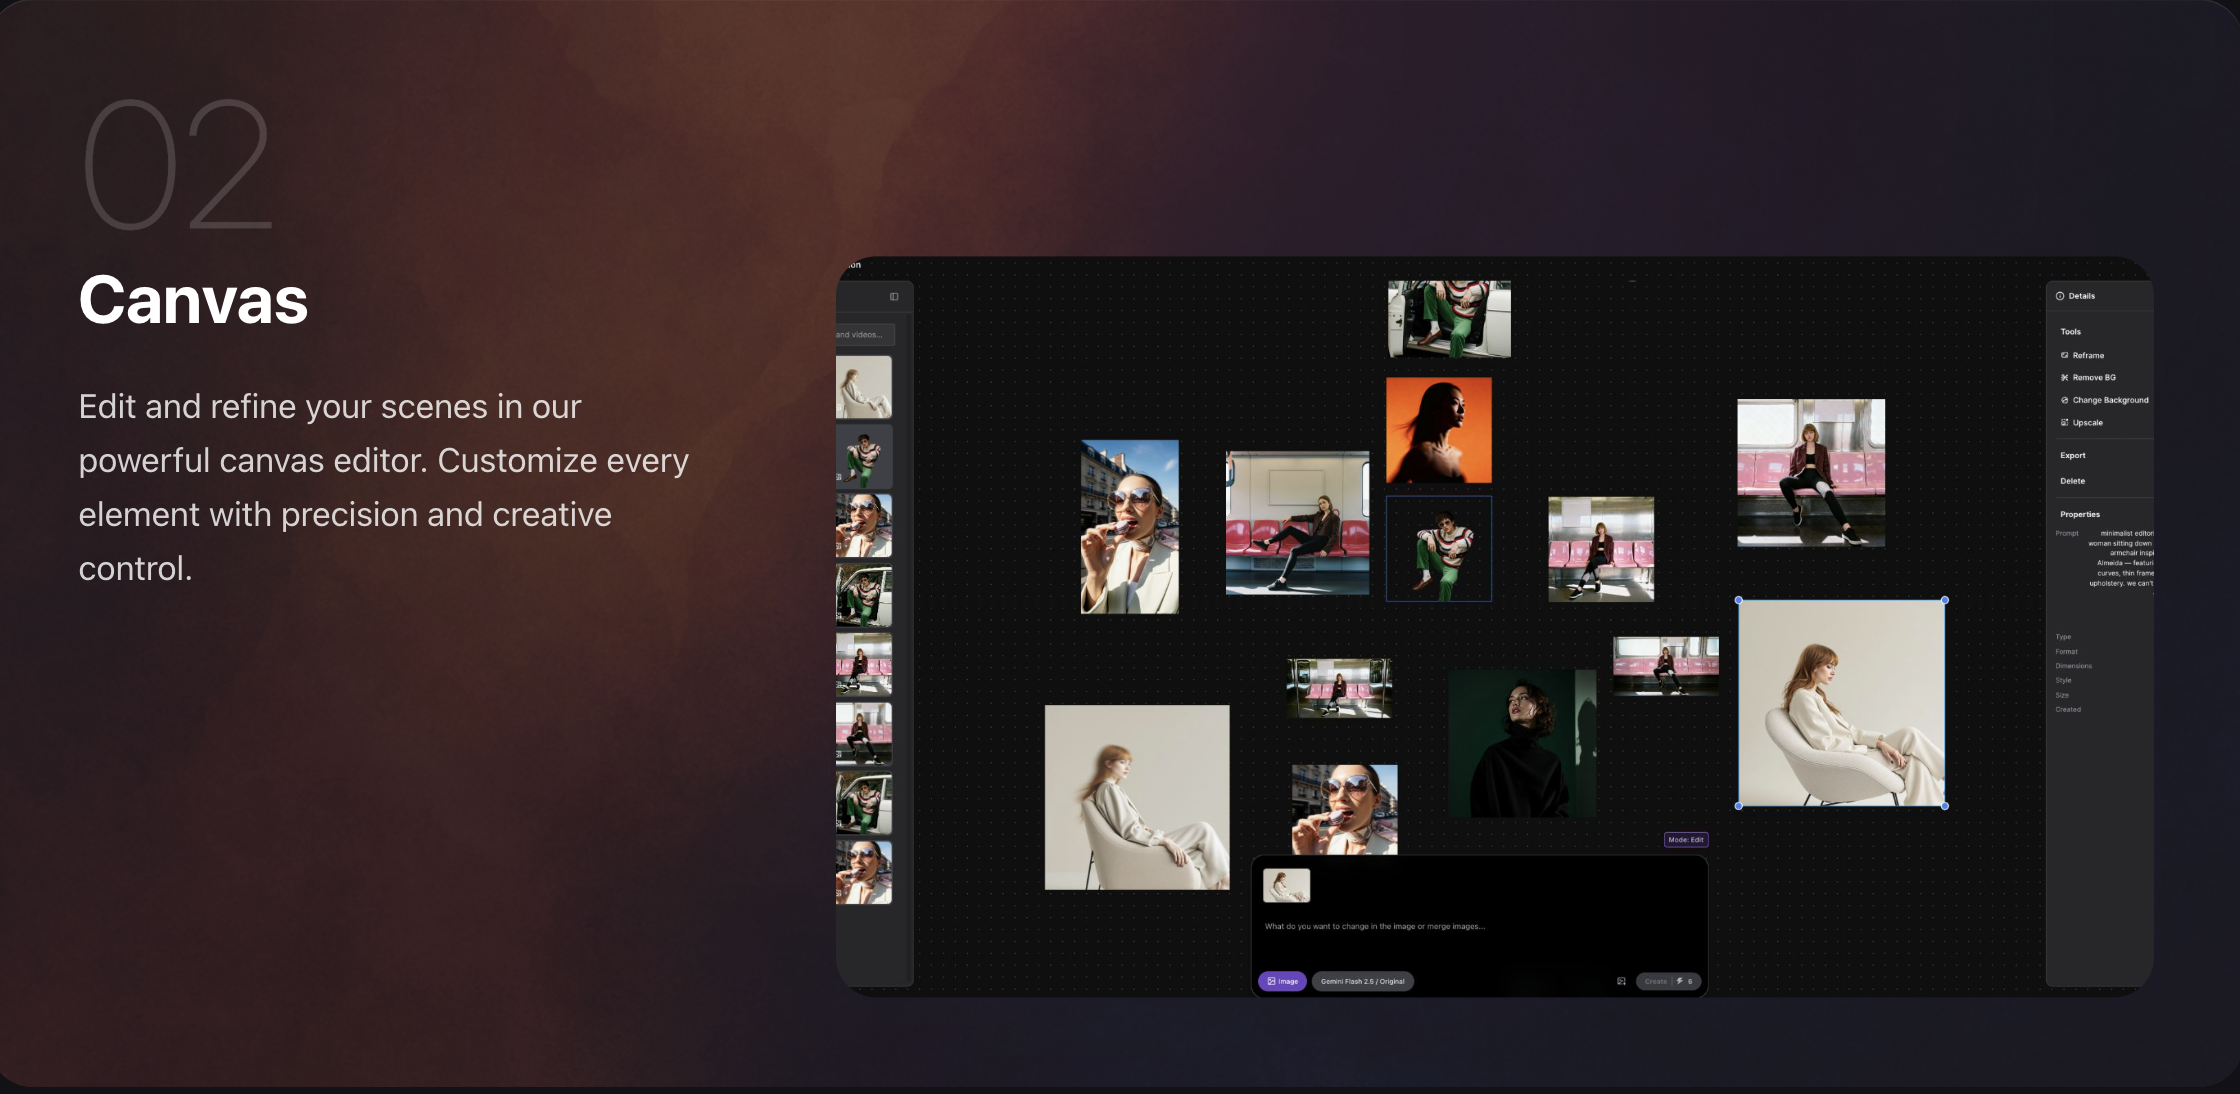Click the Details info icon
Viewport: 2240px width, 1094px height.
coord(2060,296)
